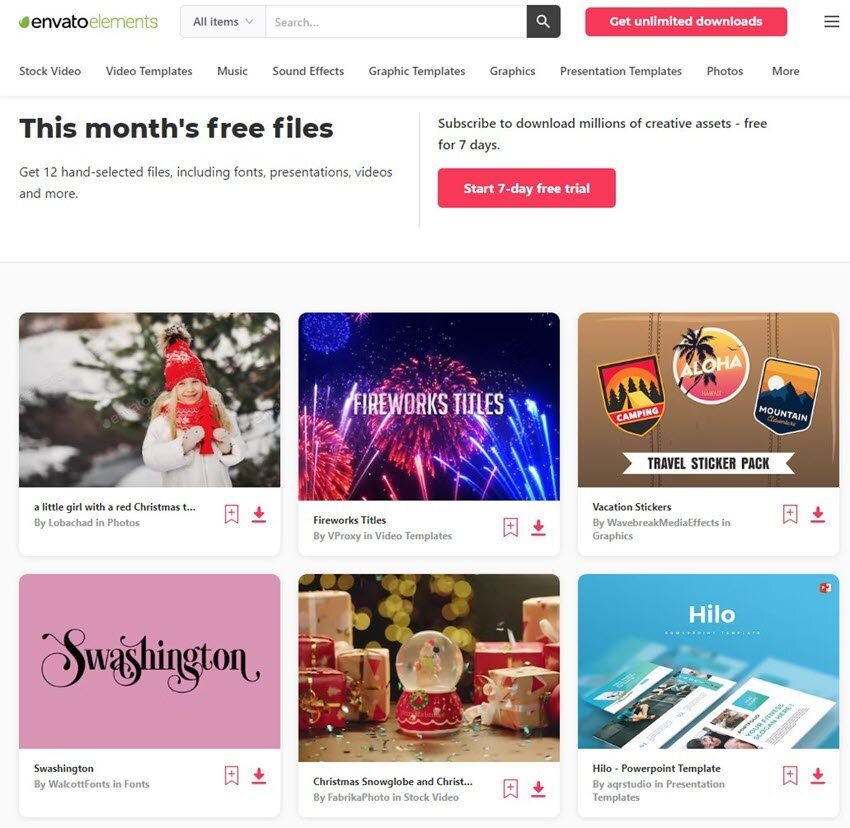The width and height of the screenshot is (850, 828).
Task: Select the Presentation Templates menu item
Action: [621, 71]
